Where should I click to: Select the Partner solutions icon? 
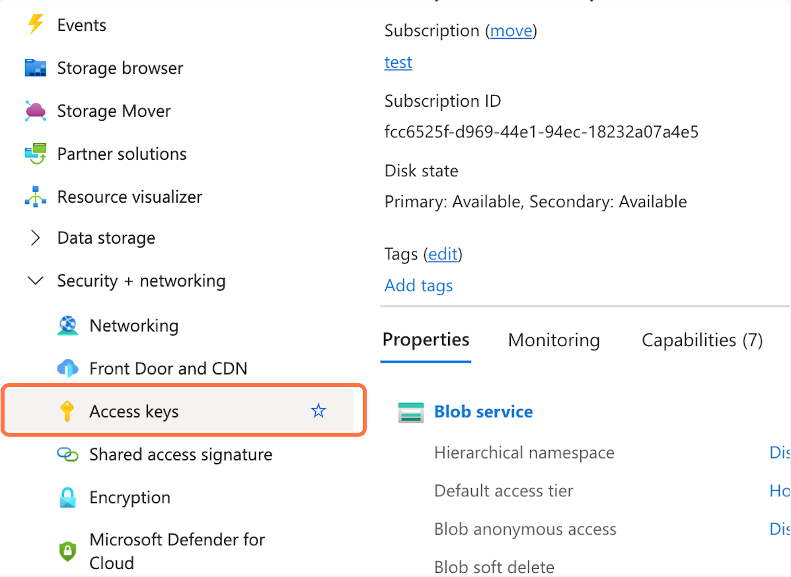coord(36,154)
